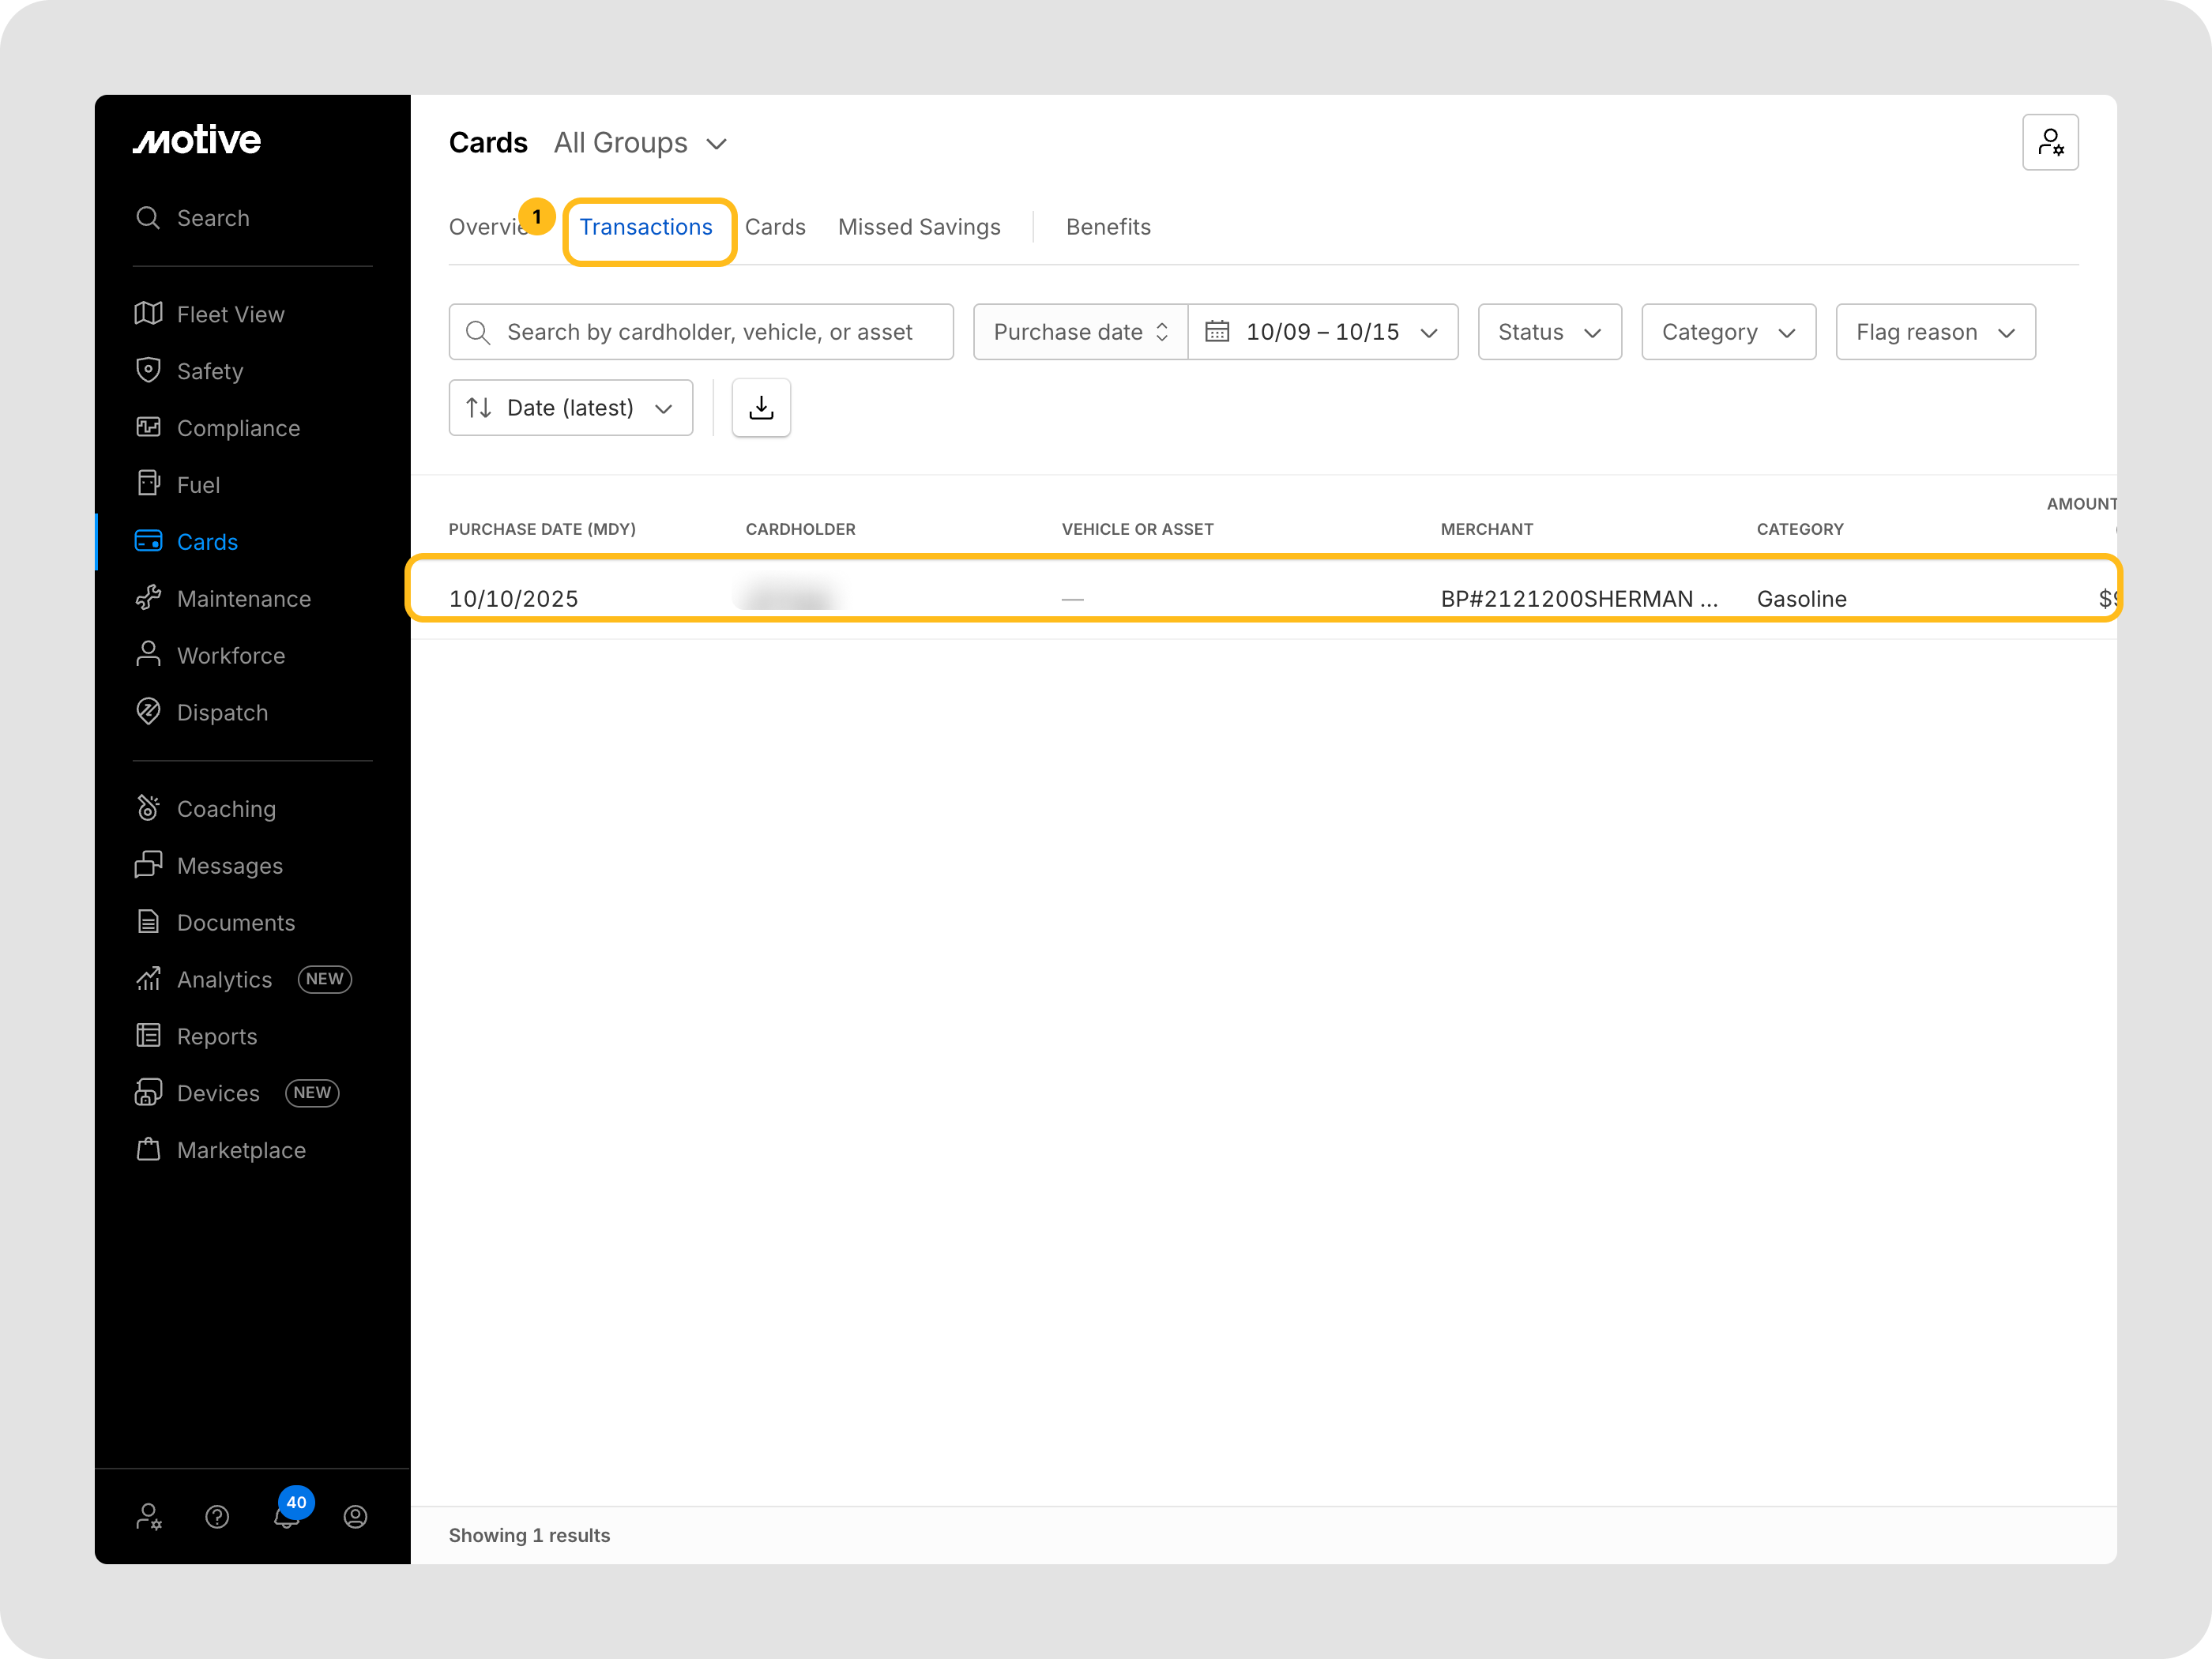Click the cardholder, vehicle, or asset search field
The height and width of the screenshot is (1659, 2212).
pyautogui.click(x=709, y=332)
